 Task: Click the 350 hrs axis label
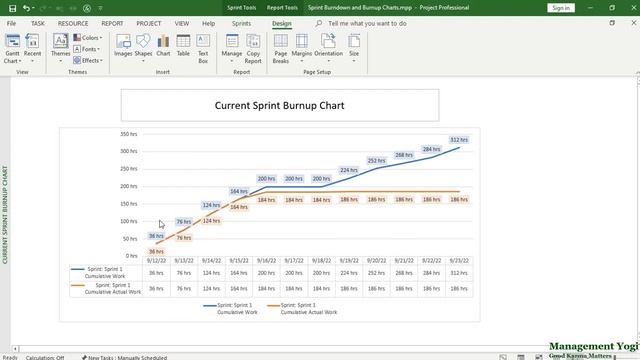(x=129, y=134)
